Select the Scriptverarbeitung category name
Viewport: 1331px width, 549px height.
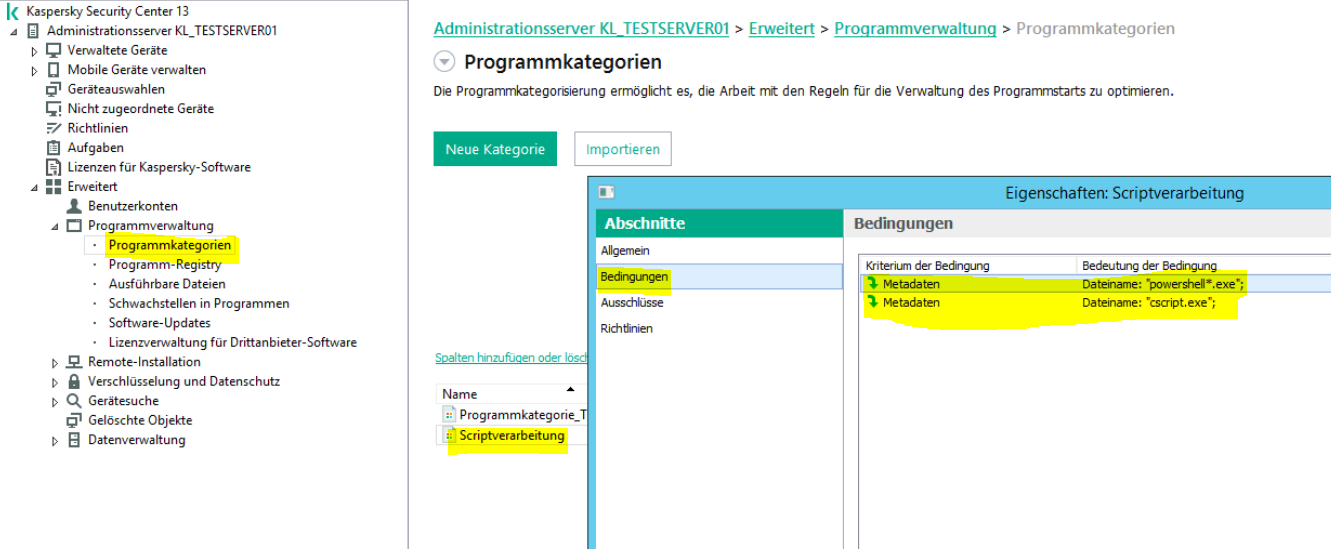pyautogui.click(x=512, y=436)
